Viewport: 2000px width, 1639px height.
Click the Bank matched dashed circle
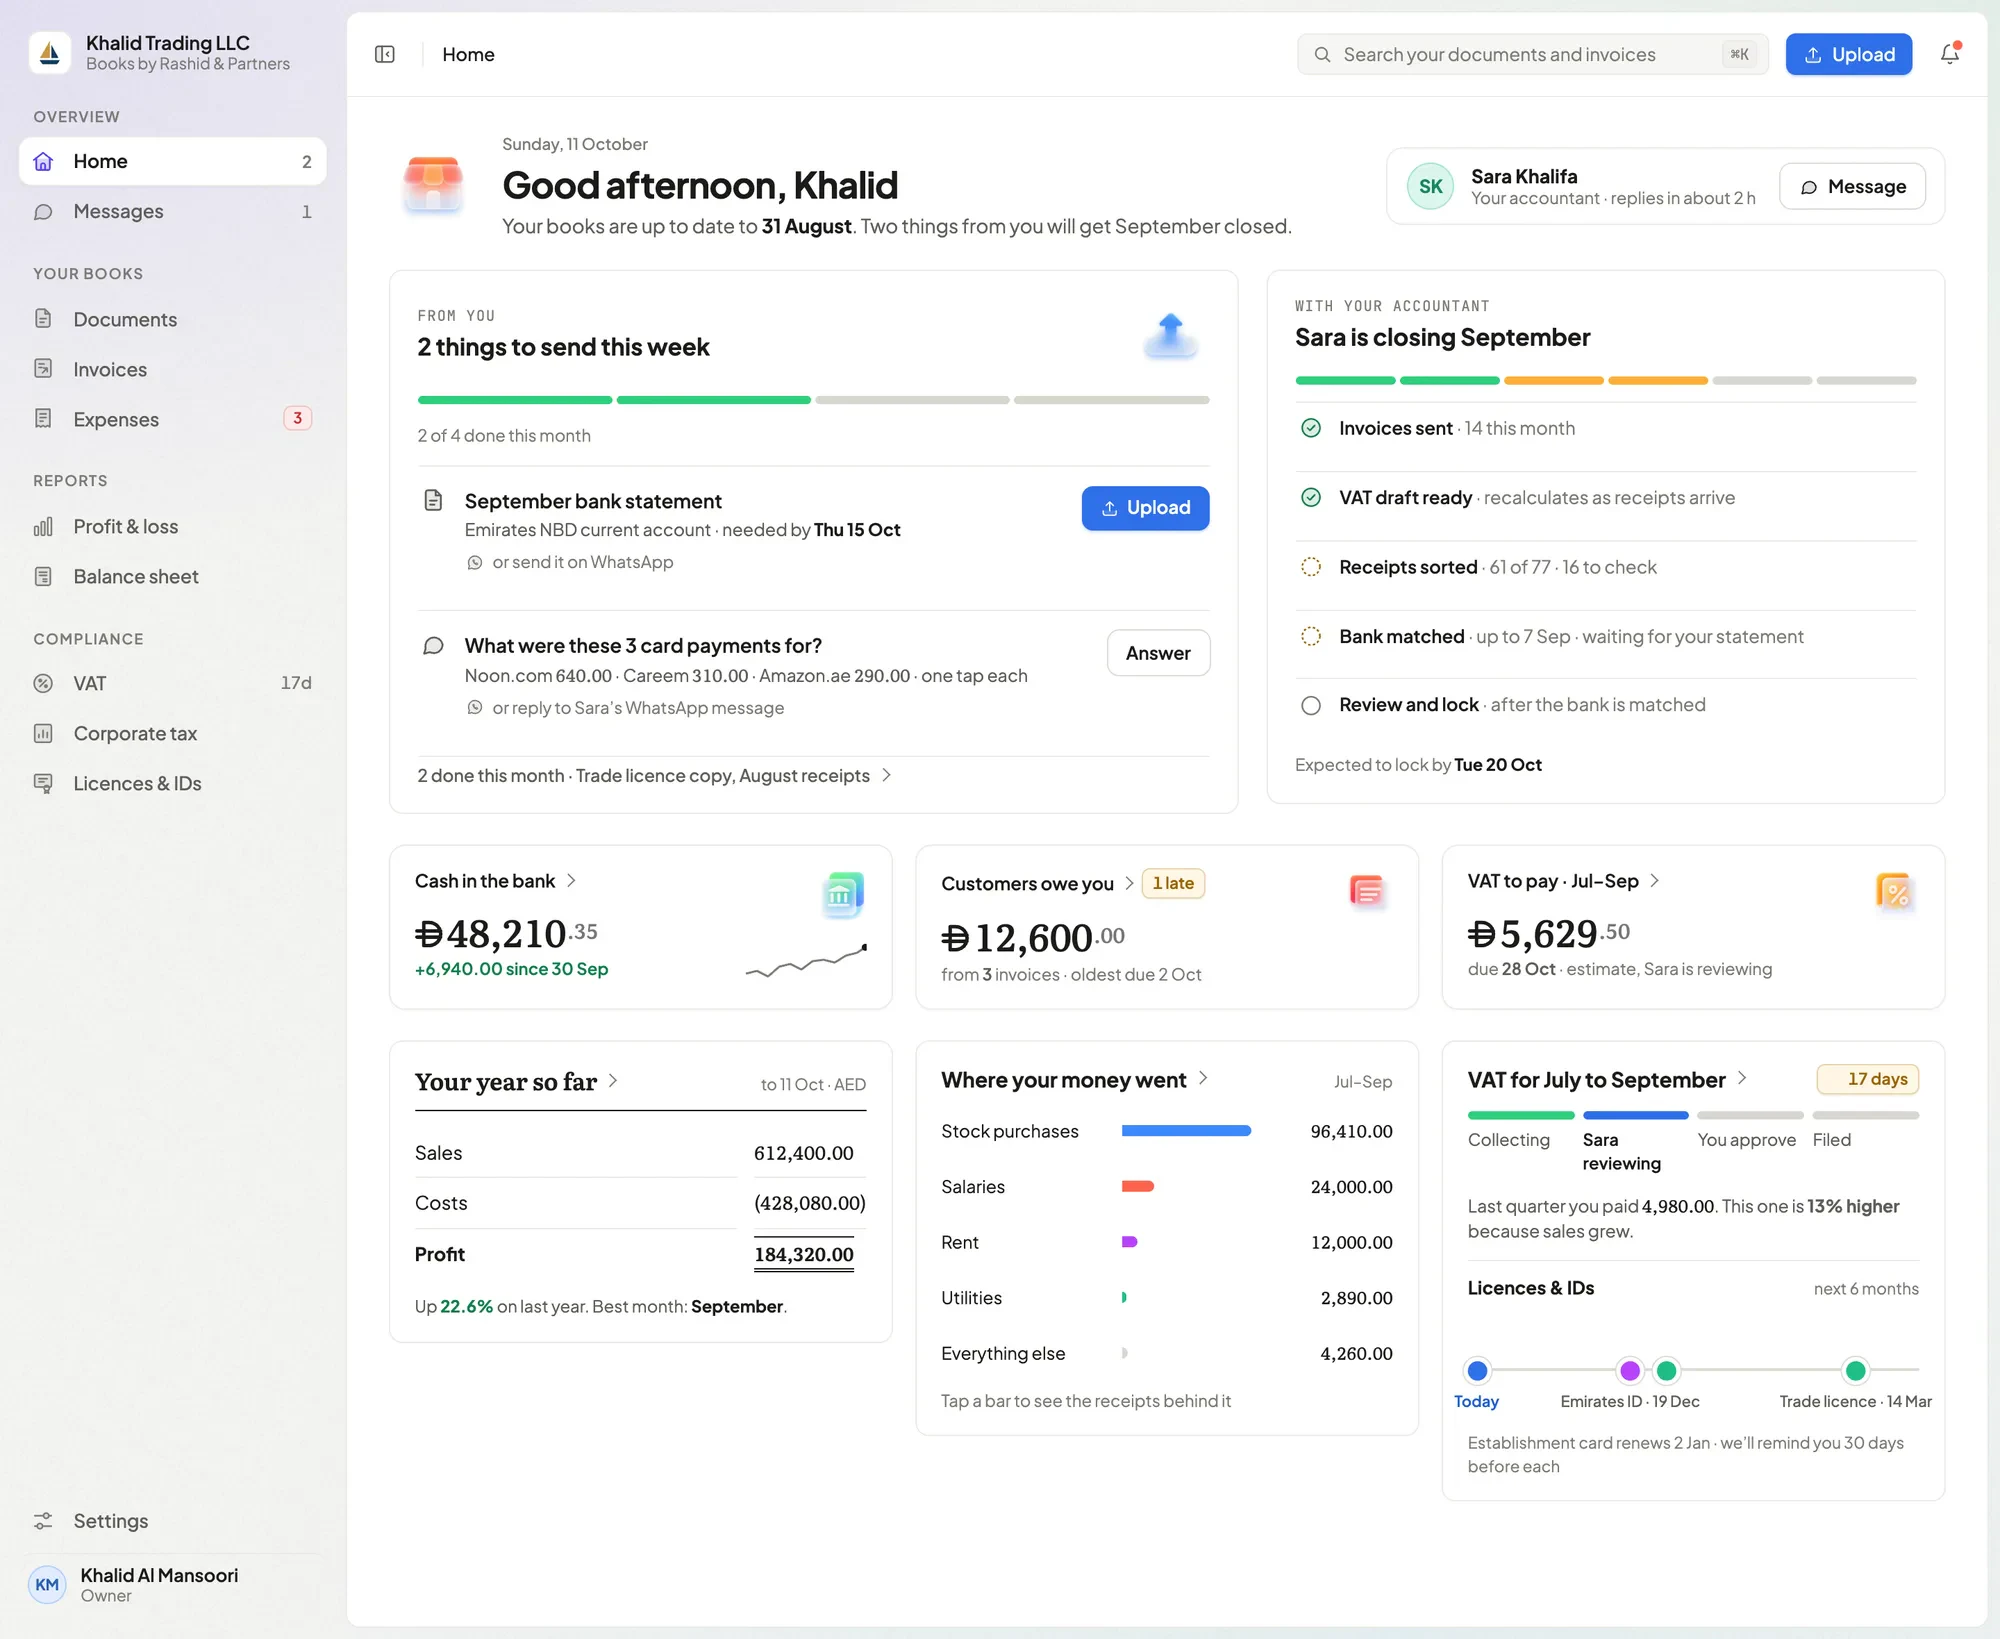1310,636
